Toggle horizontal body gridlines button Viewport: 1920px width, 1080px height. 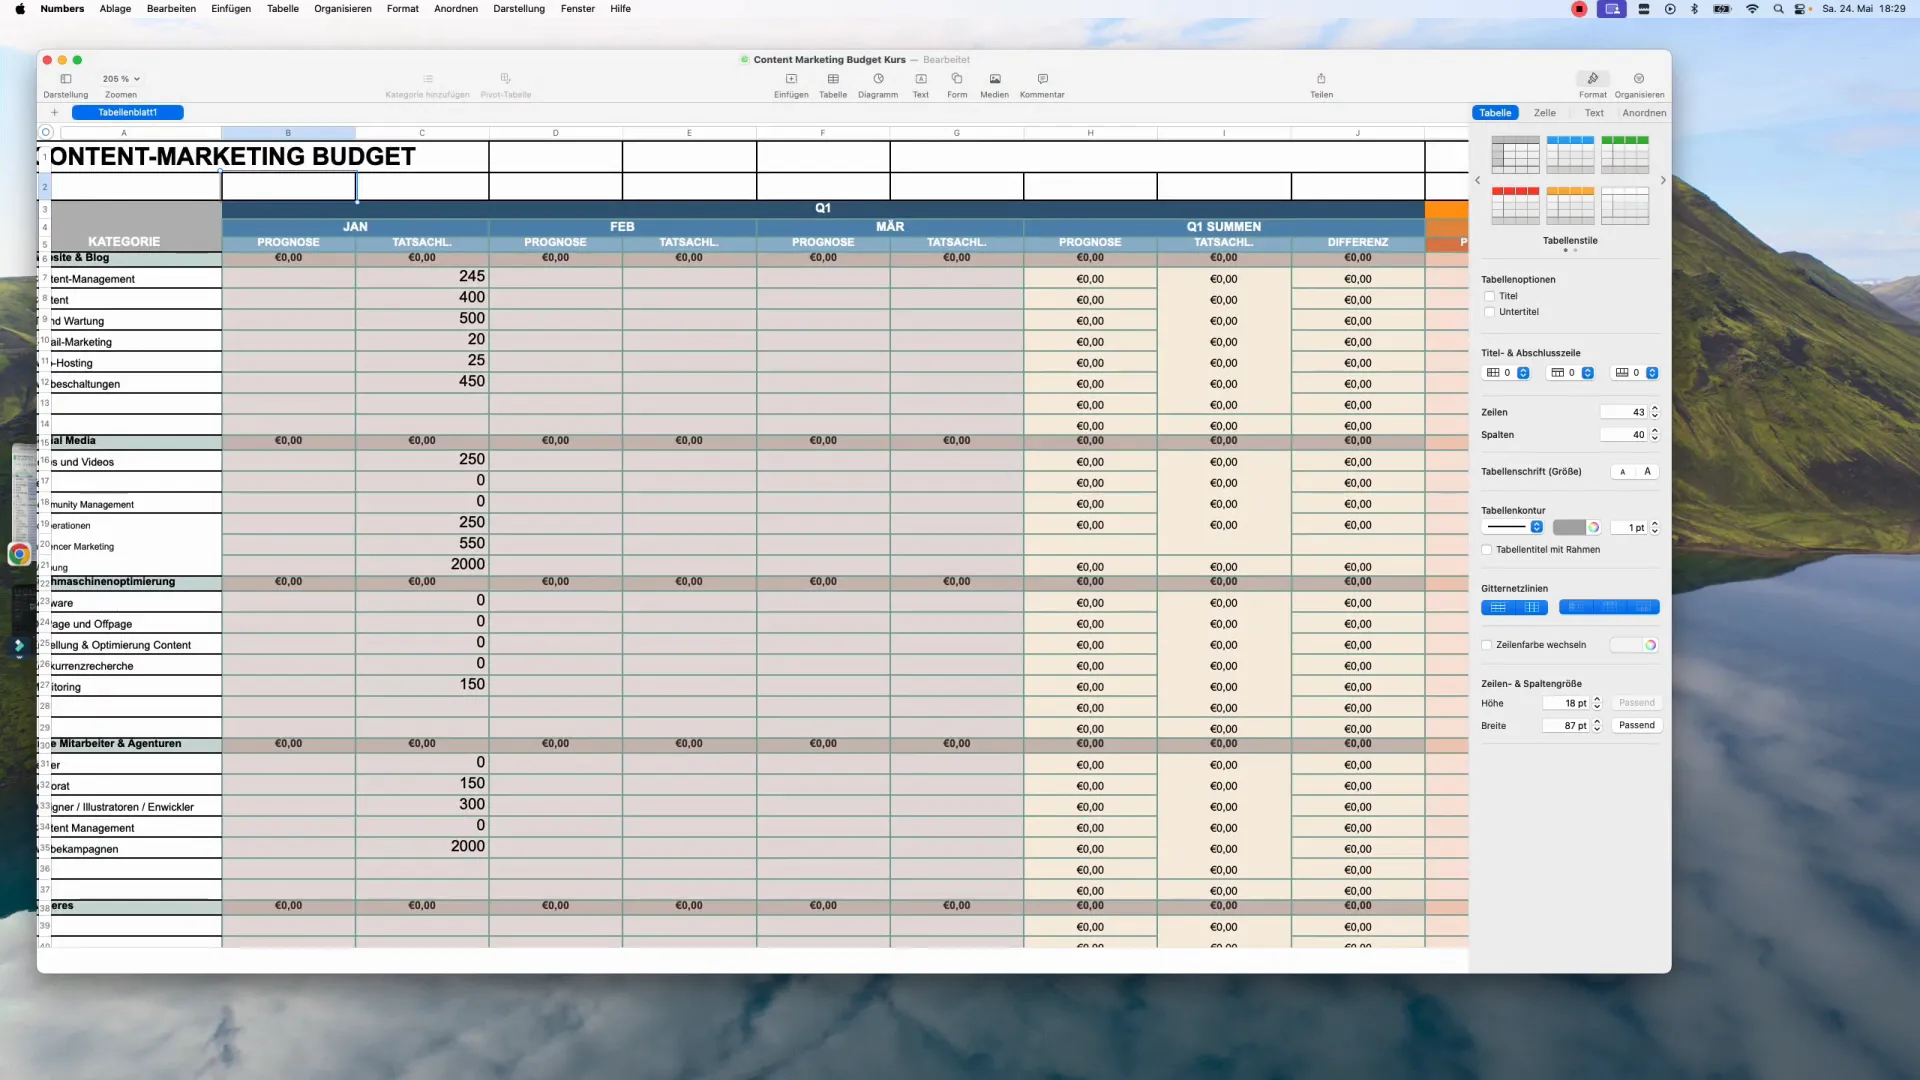point(1498,608)
